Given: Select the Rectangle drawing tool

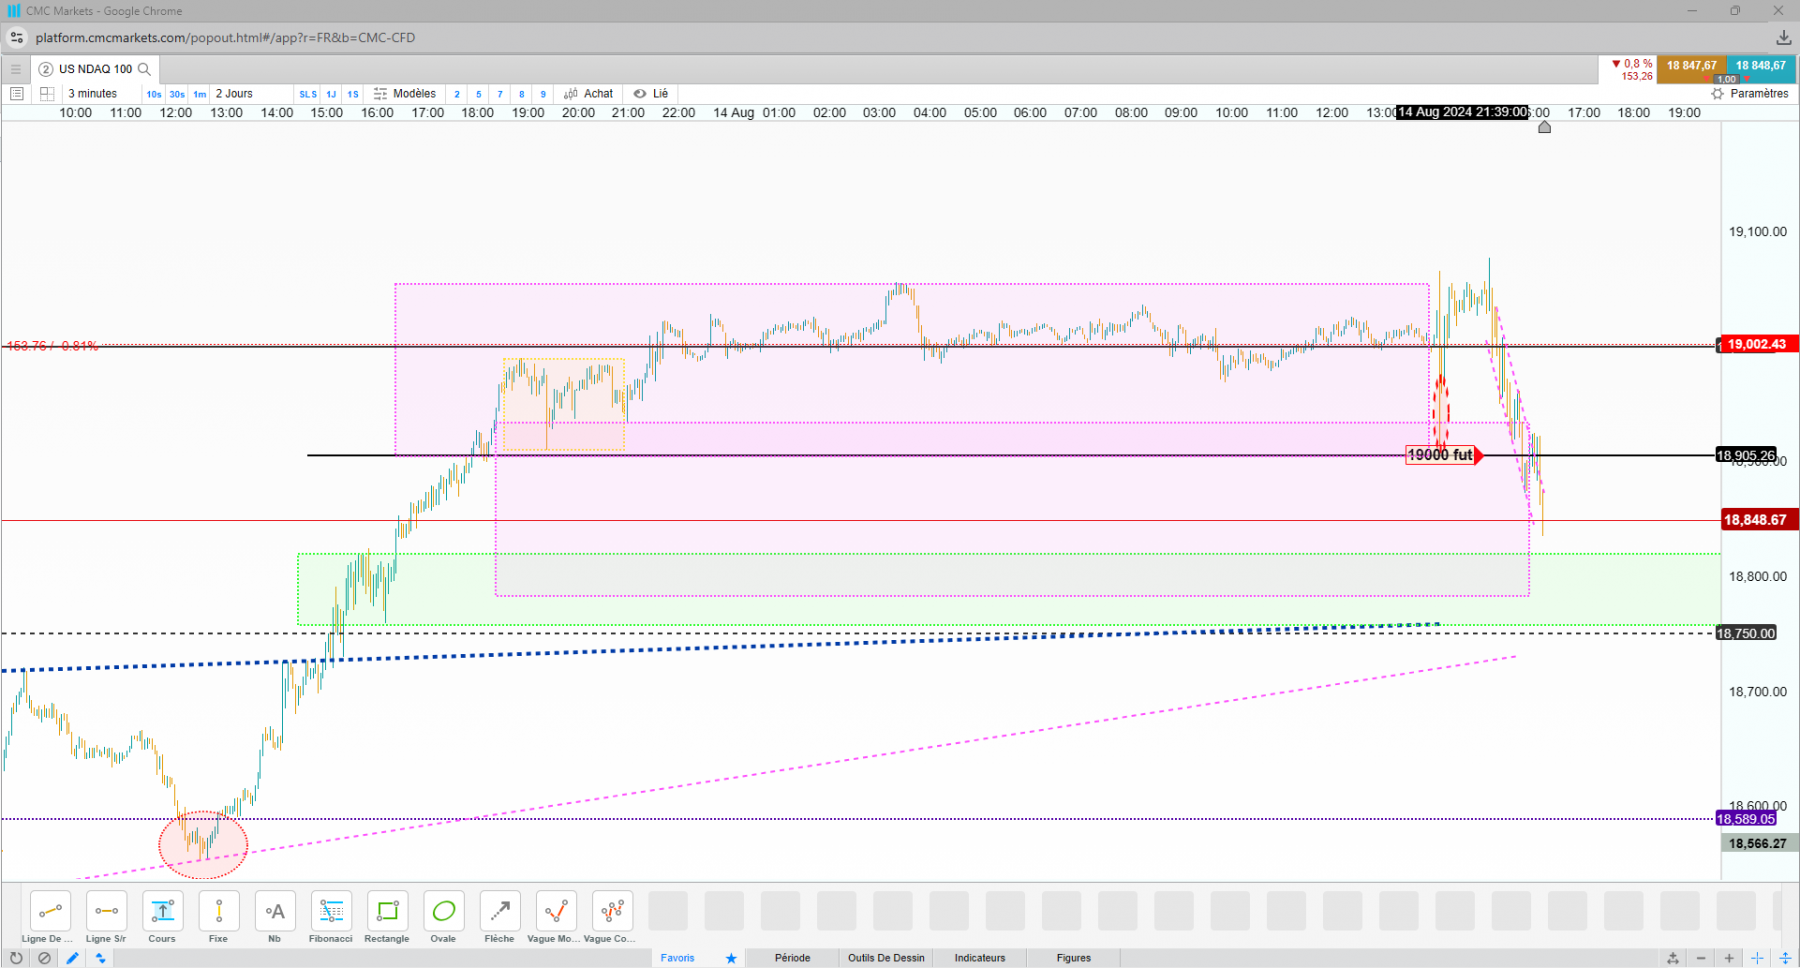Looking at the screenshot, I should coord(387,911).
